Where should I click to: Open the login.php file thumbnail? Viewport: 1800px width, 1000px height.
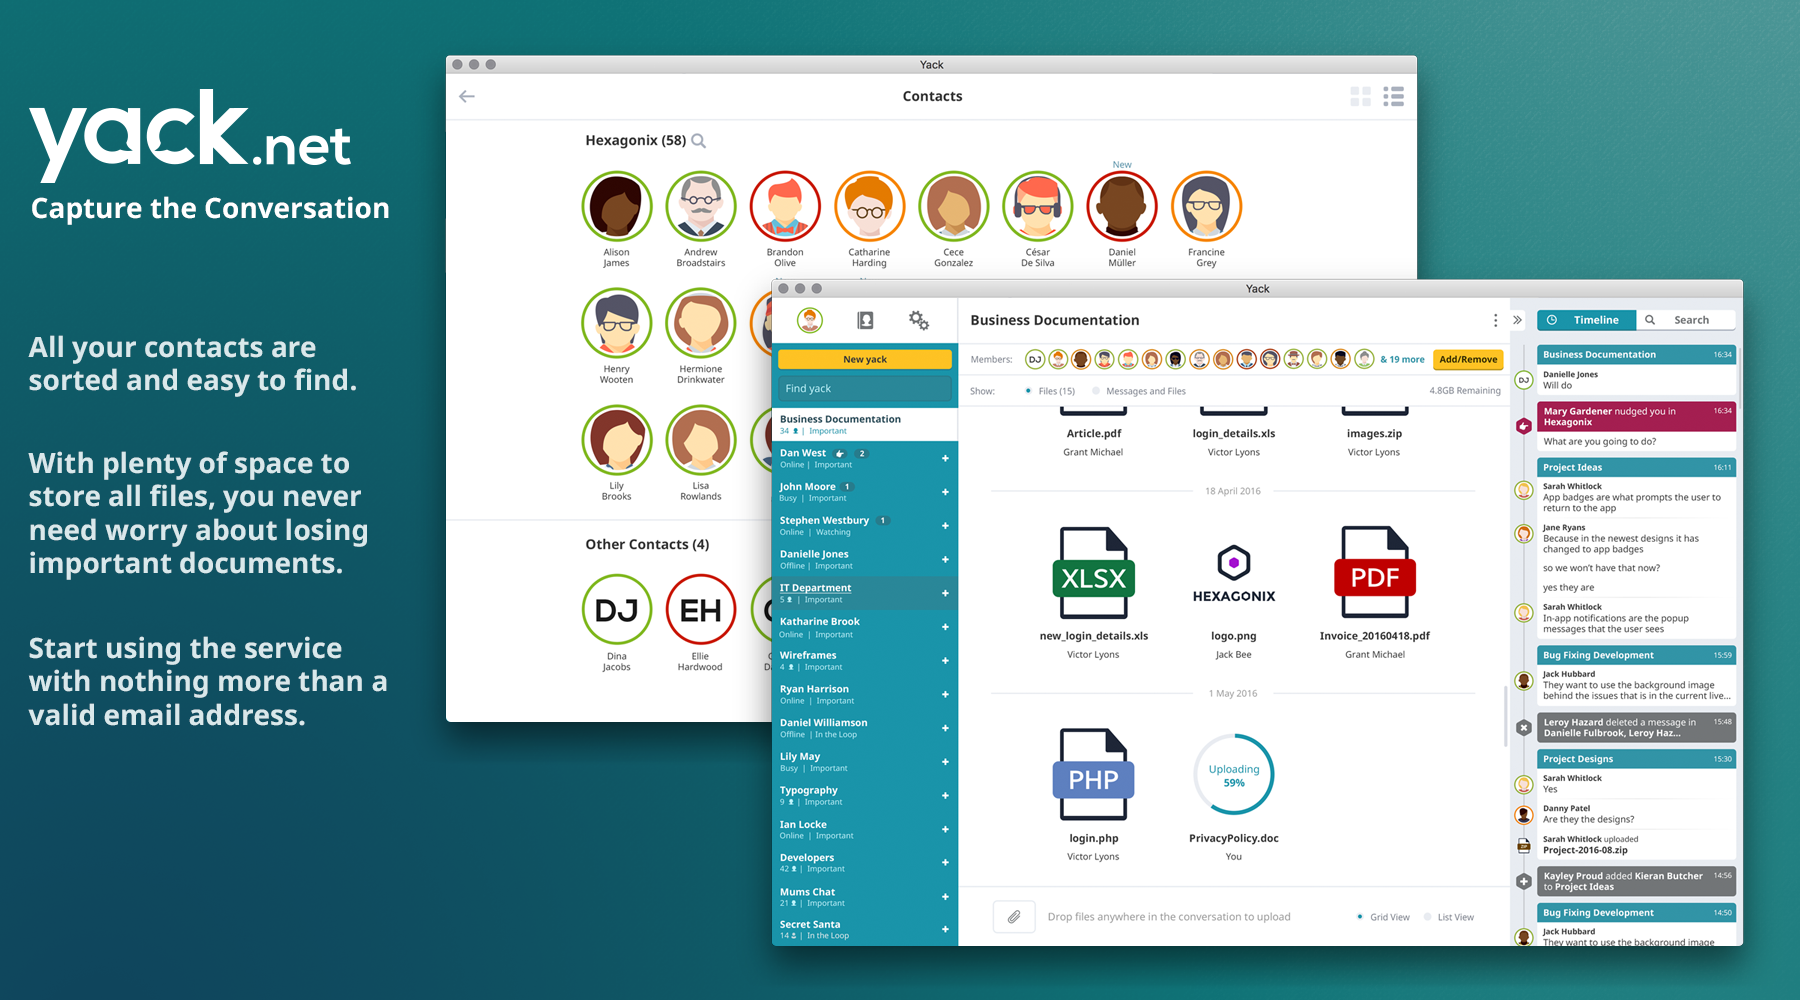pos(1093,775)
